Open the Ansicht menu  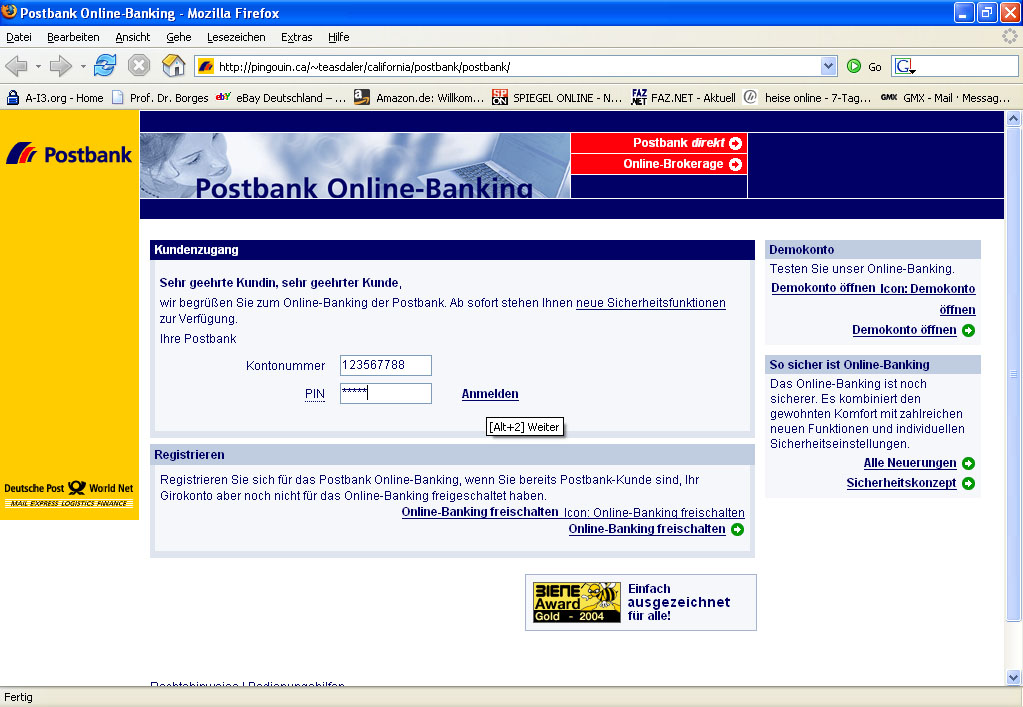coord(132,37)
